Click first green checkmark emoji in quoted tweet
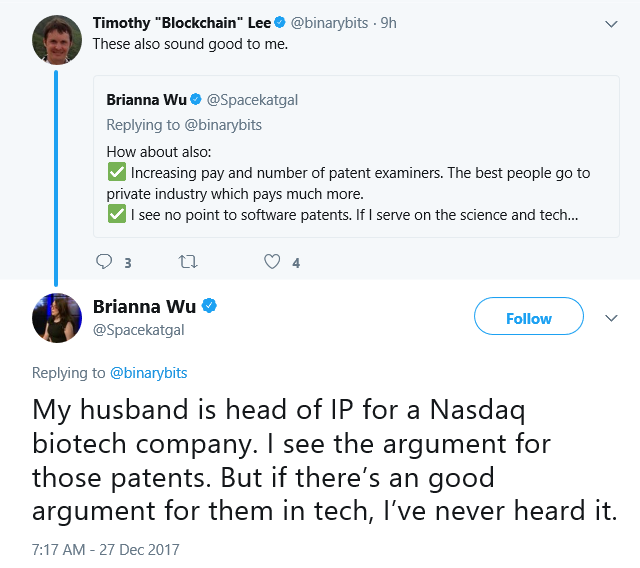This screenshot has width=640, height=568. point(117,172)
